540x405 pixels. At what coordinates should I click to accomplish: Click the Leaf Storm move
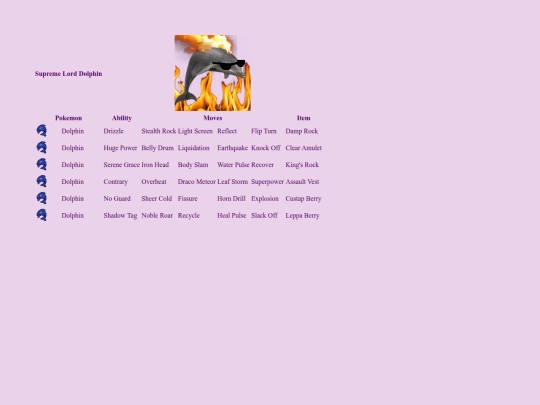click(232, 182)
